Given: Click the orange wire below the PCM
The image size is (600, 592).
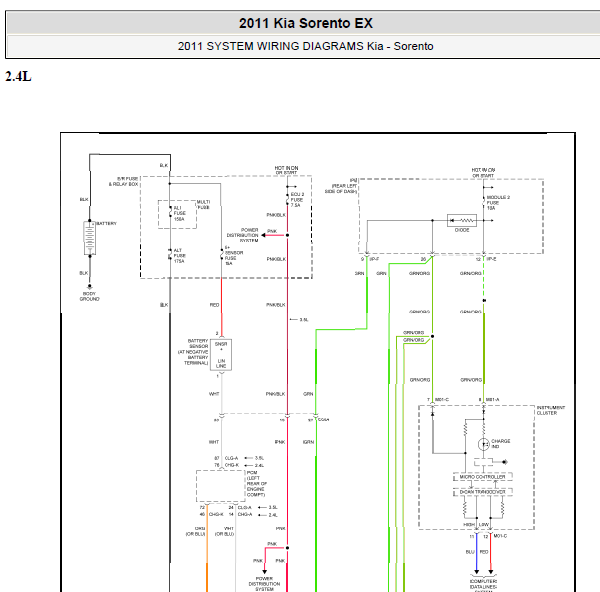Looking at the screenshot, I should [207, 551].
